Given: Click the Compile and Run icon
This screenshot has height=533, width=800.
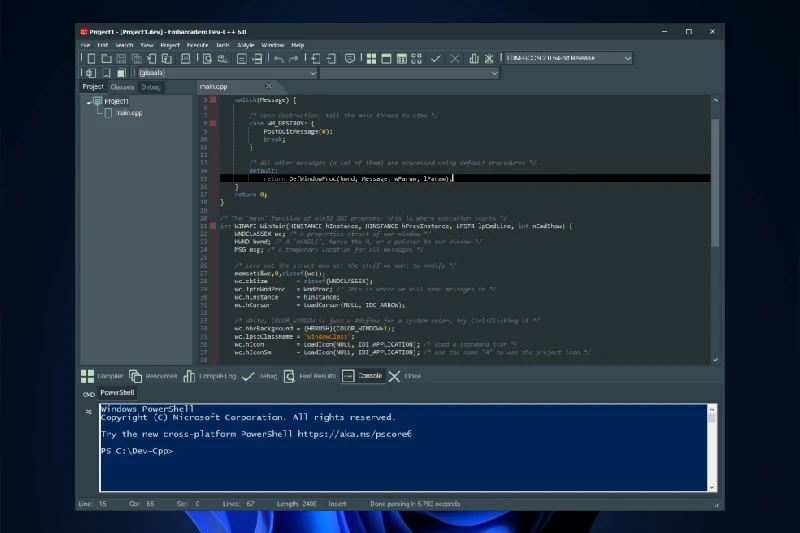Looking at the screenshot, I should click(402, 59).
